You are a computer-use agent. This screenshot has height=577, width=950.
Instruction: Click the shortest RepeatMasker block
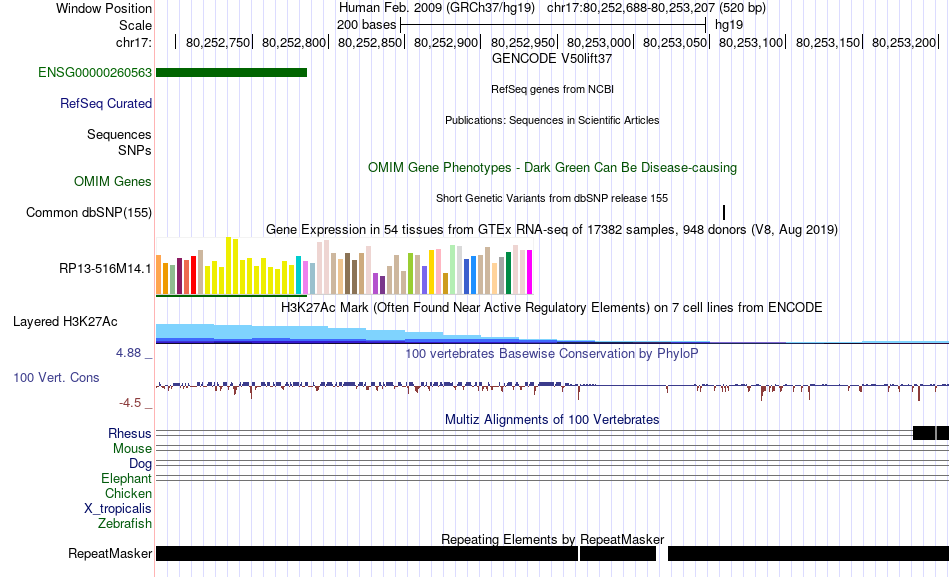(x=619, y=553)
